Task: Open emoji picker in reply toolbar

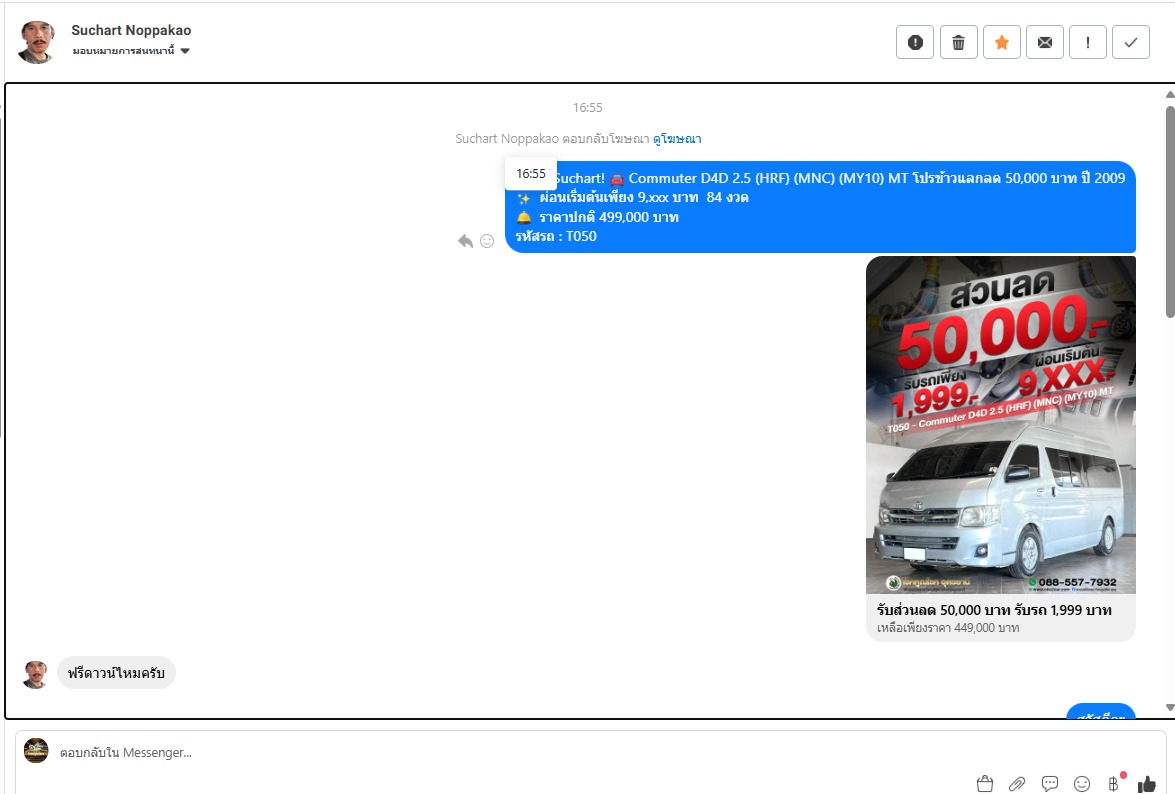Action: coord(1082,783)
